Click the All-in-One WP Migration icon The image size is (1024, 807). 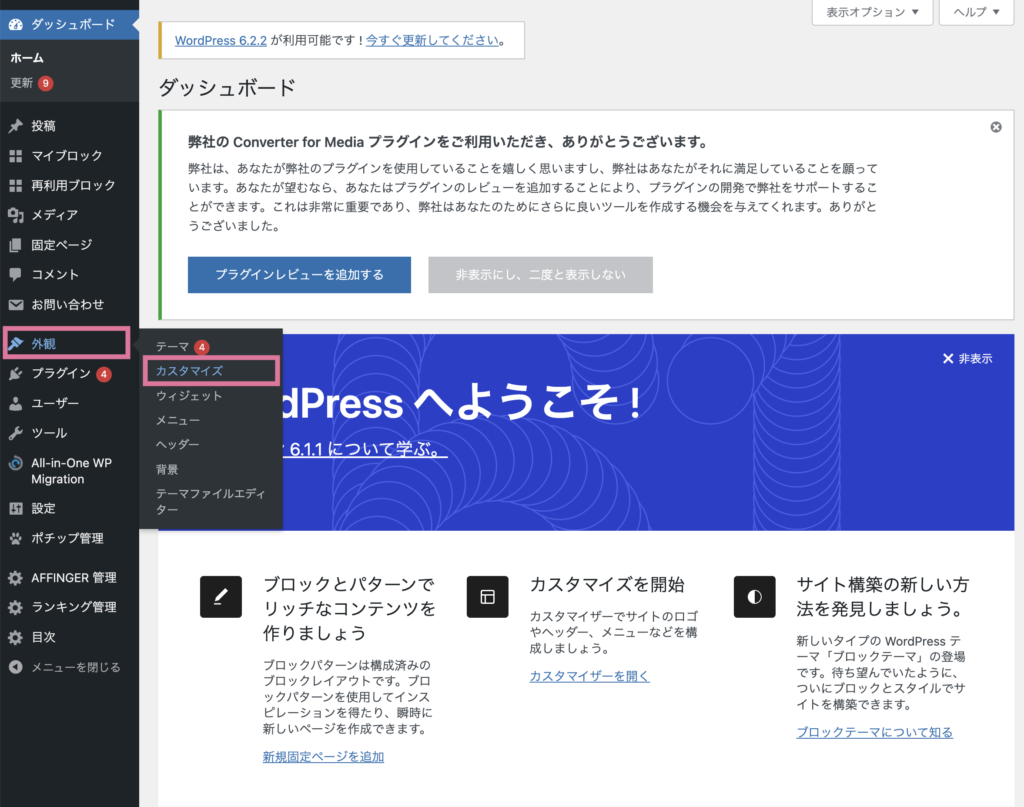16,464
